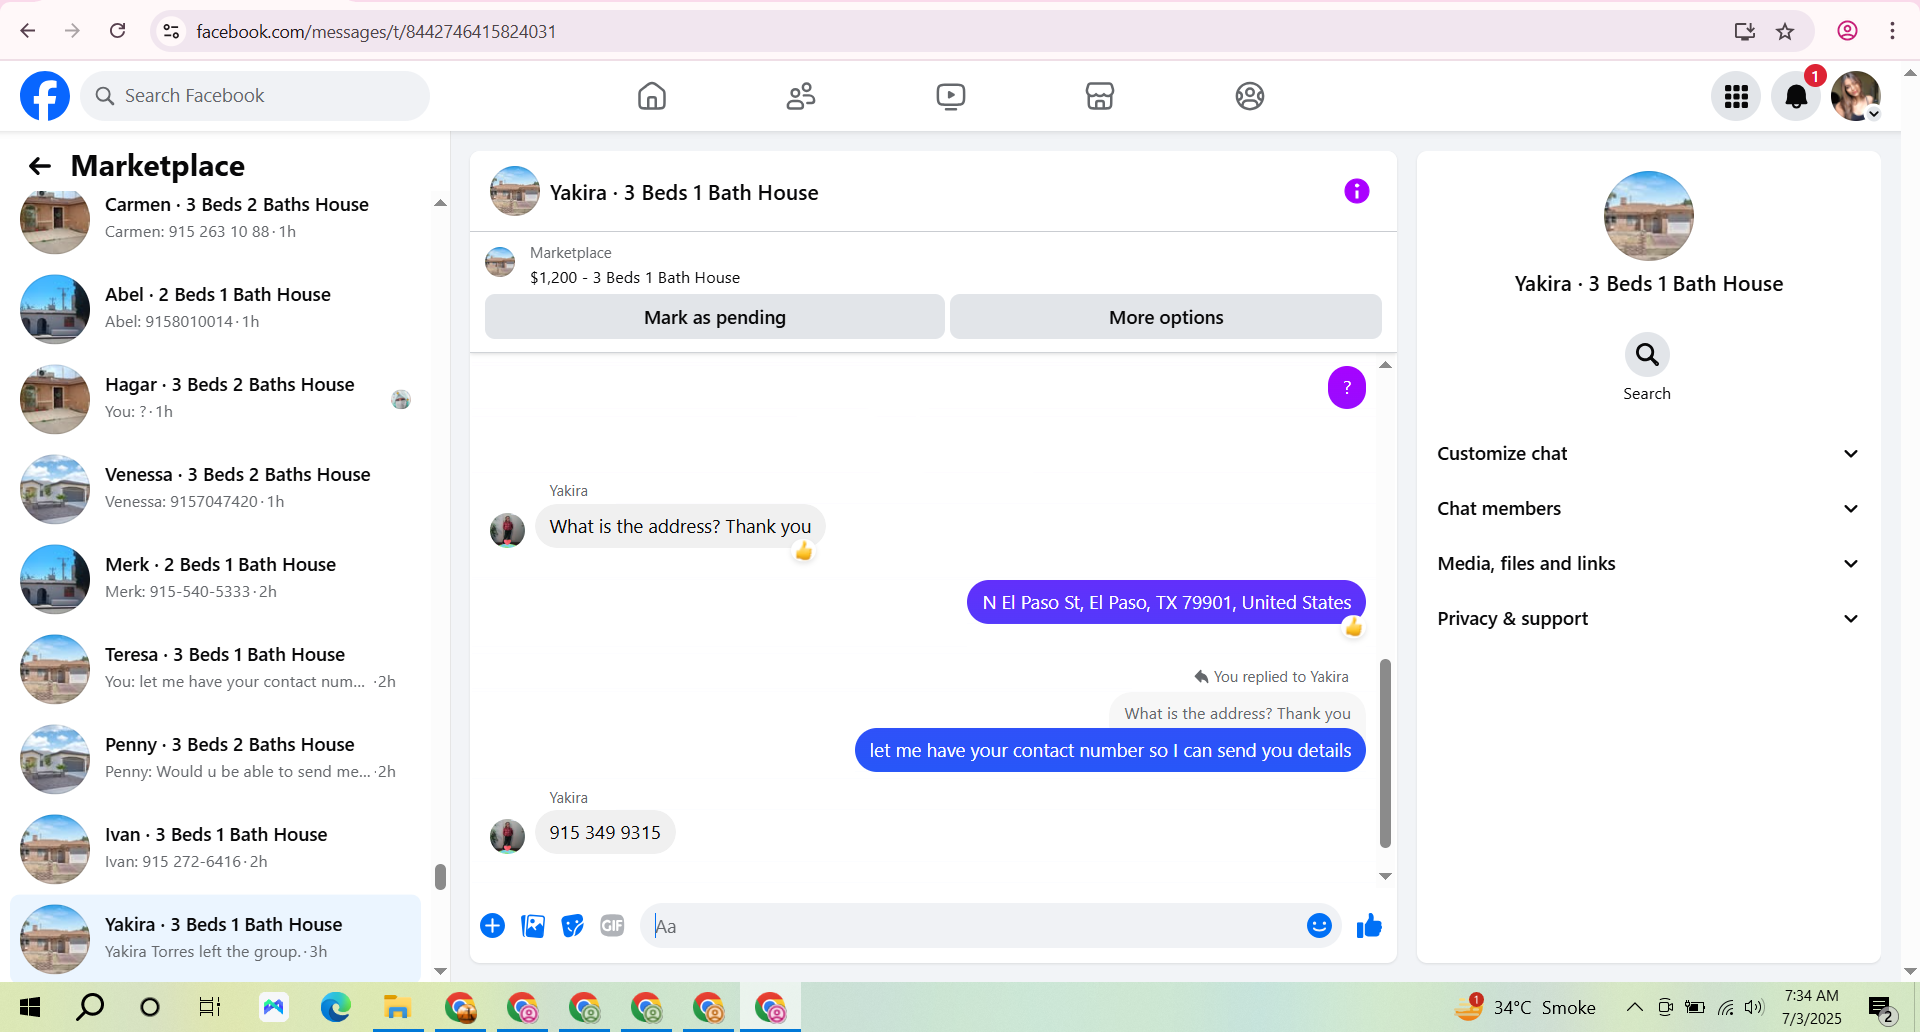Open Windows Start menu

pyautogui.click(x=30, y=1007)
